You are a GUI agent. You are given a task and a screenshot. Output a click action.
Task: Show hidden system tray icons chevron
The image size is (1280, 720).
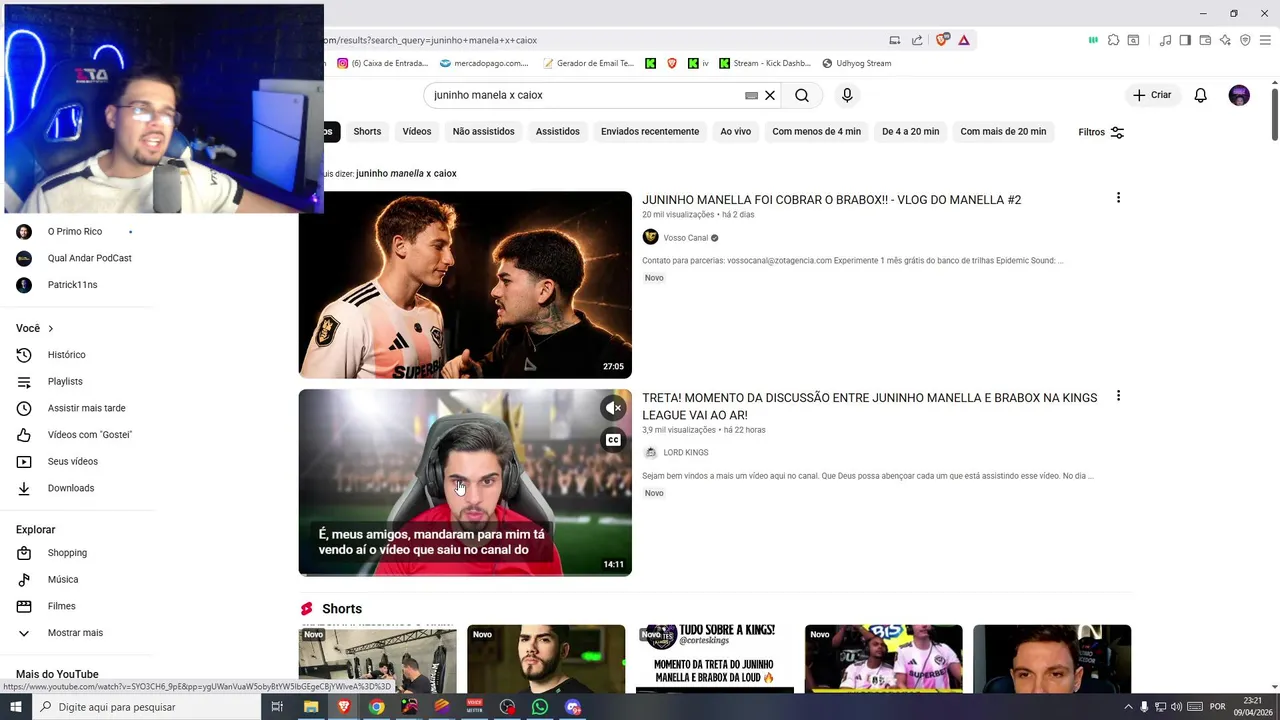(x=1129, y=707)
